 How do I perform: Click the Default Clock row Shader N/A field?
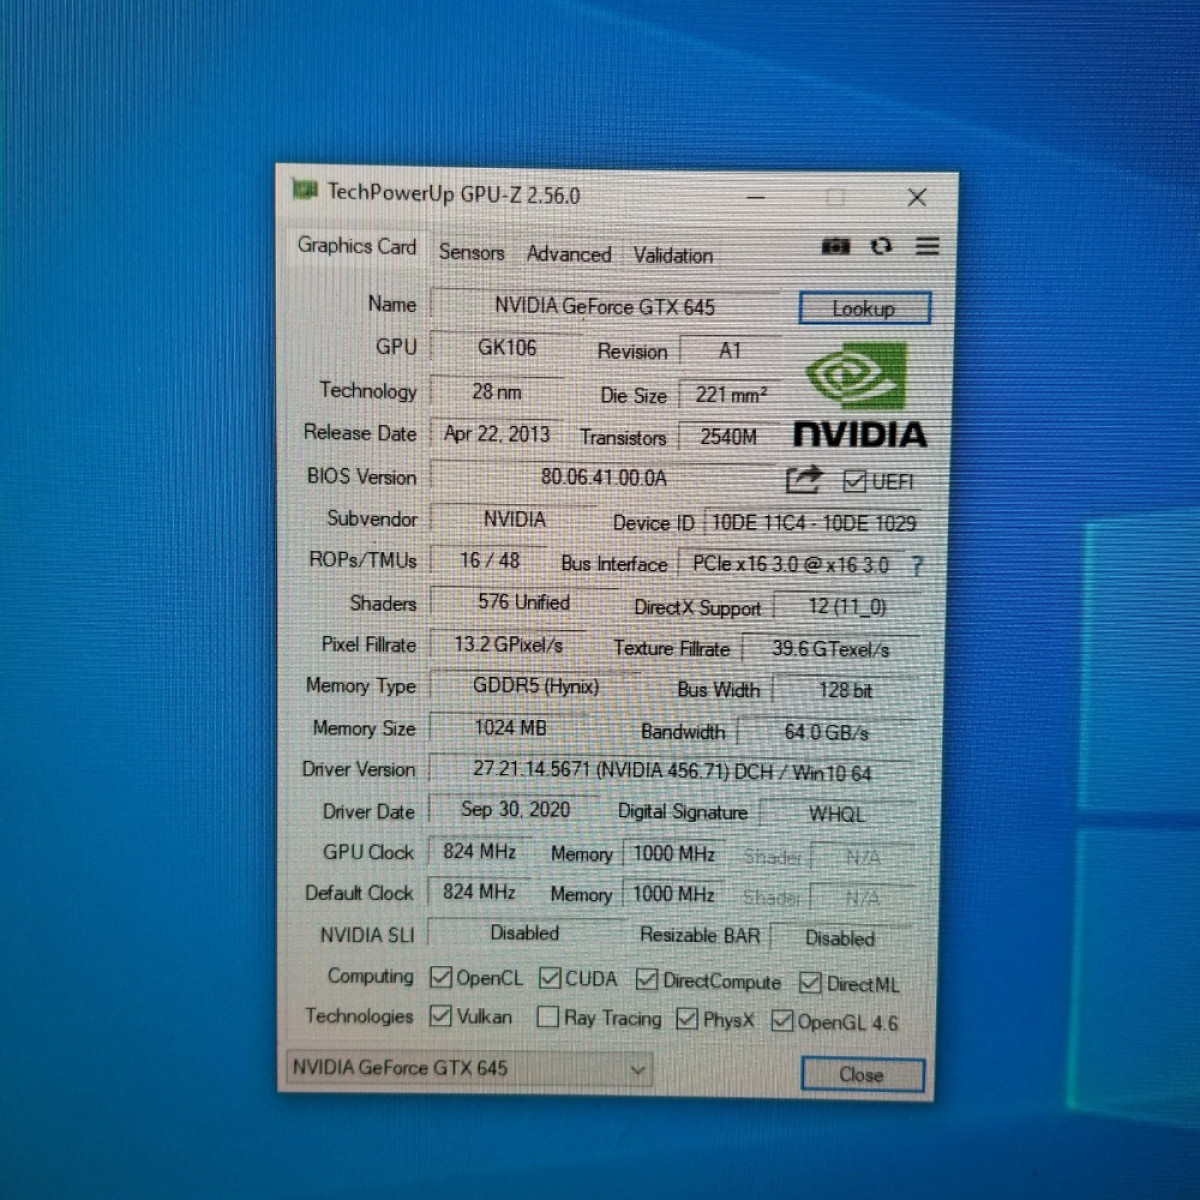(x=862, y=898)
